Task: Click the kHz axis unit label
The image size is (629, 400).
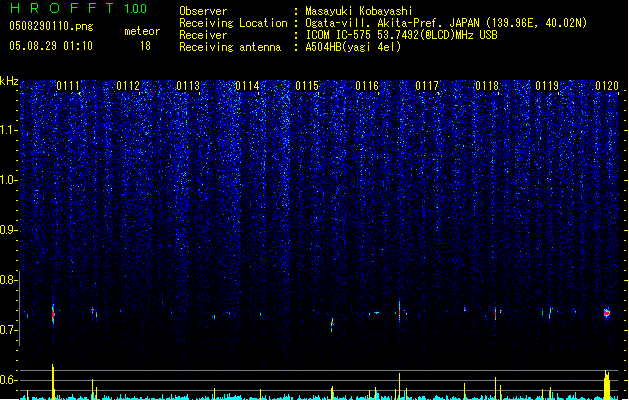Action: tap(9, 81)
